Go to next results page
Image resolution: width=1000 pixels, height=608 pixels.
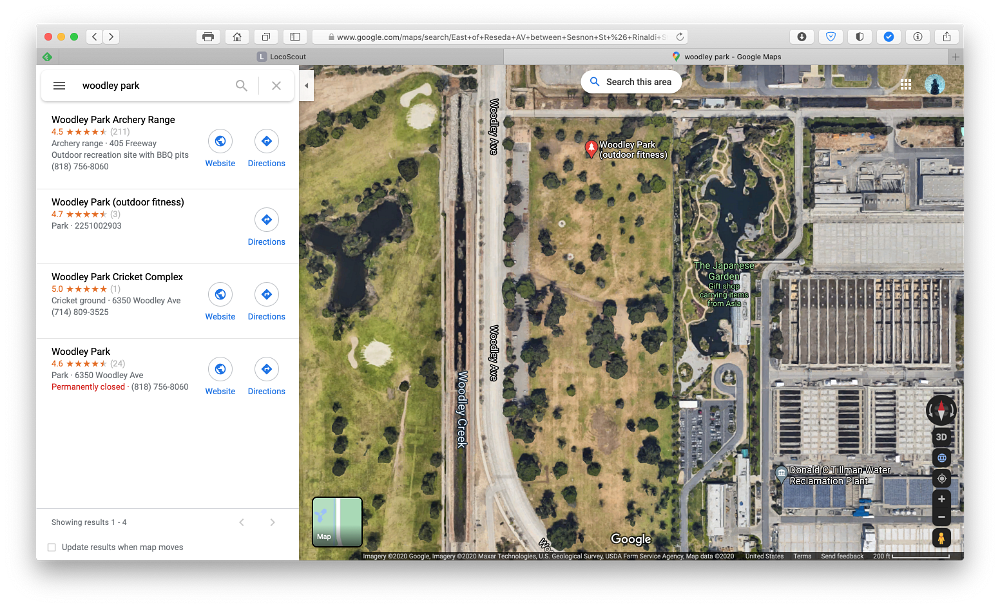click(x=272, y=523)
